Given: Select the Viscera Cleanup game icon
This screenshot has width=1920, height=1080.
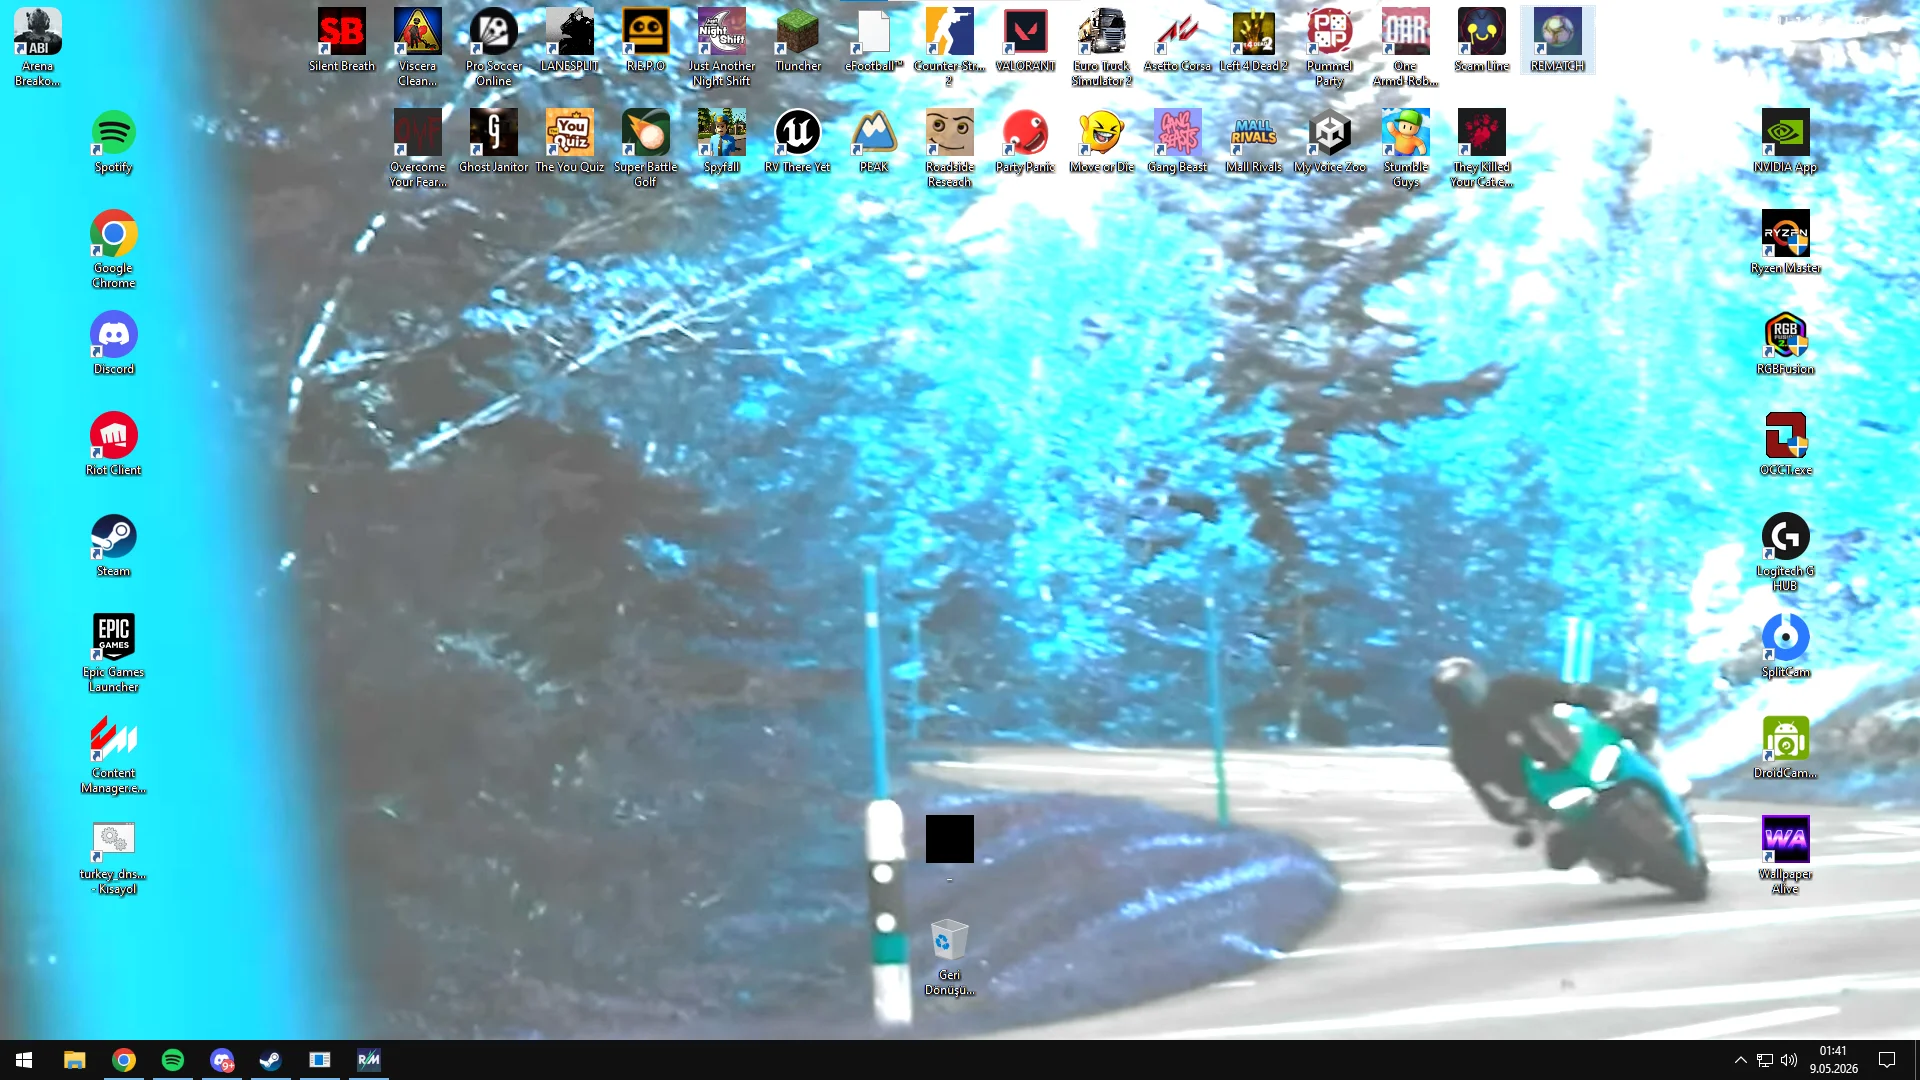Looking at the screenshot, I should 418,47.
